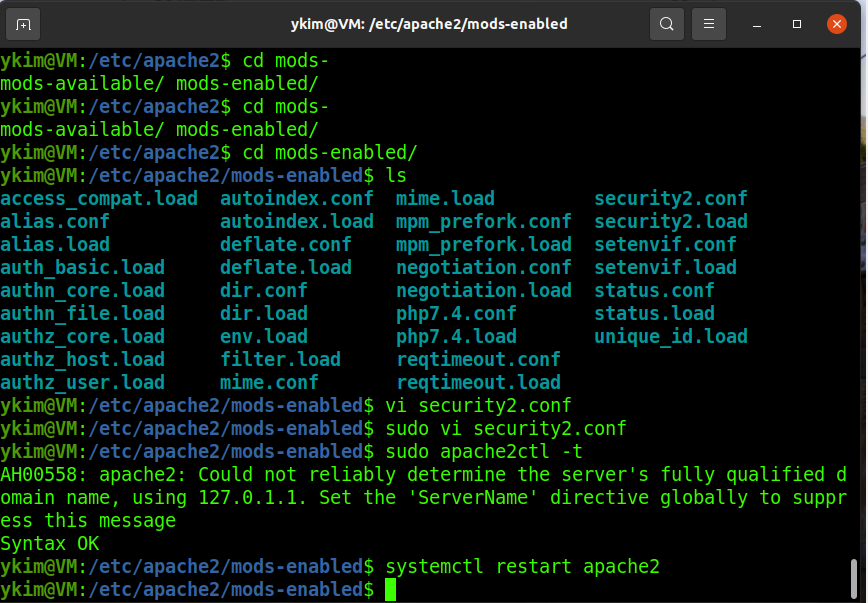Click php7.4.load file name
868x603 pixels.
(456, 337)
